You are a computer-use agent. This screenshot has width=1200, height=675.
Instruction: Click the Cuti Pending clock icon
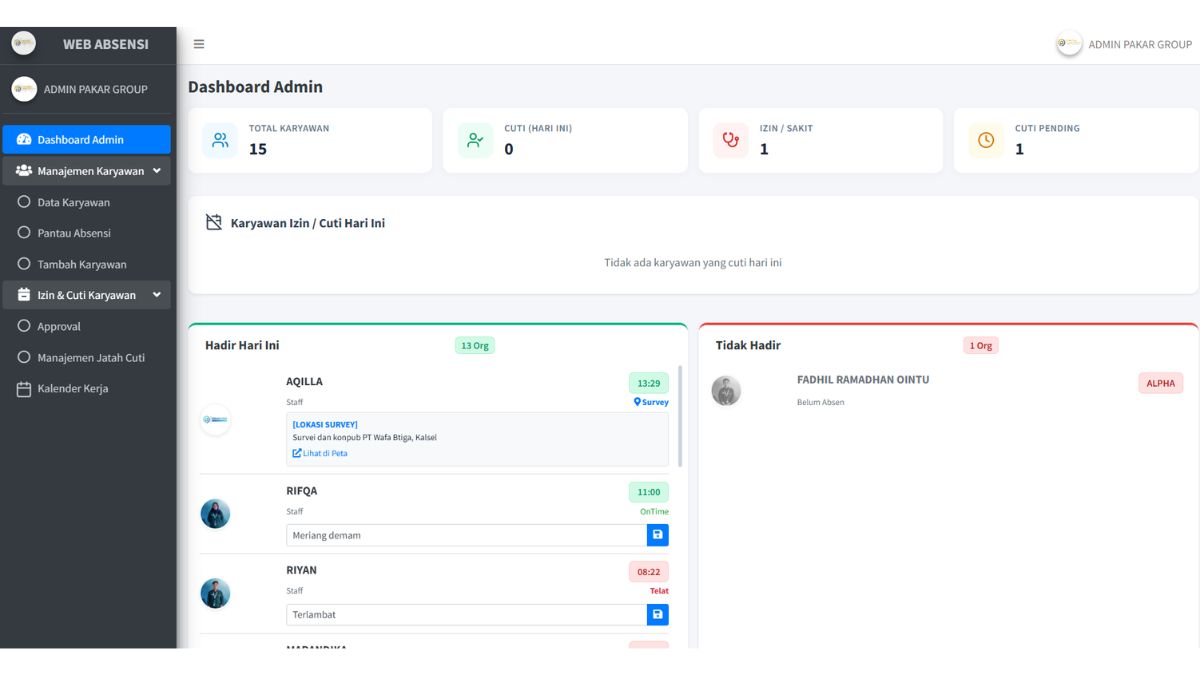coord(986,140)
